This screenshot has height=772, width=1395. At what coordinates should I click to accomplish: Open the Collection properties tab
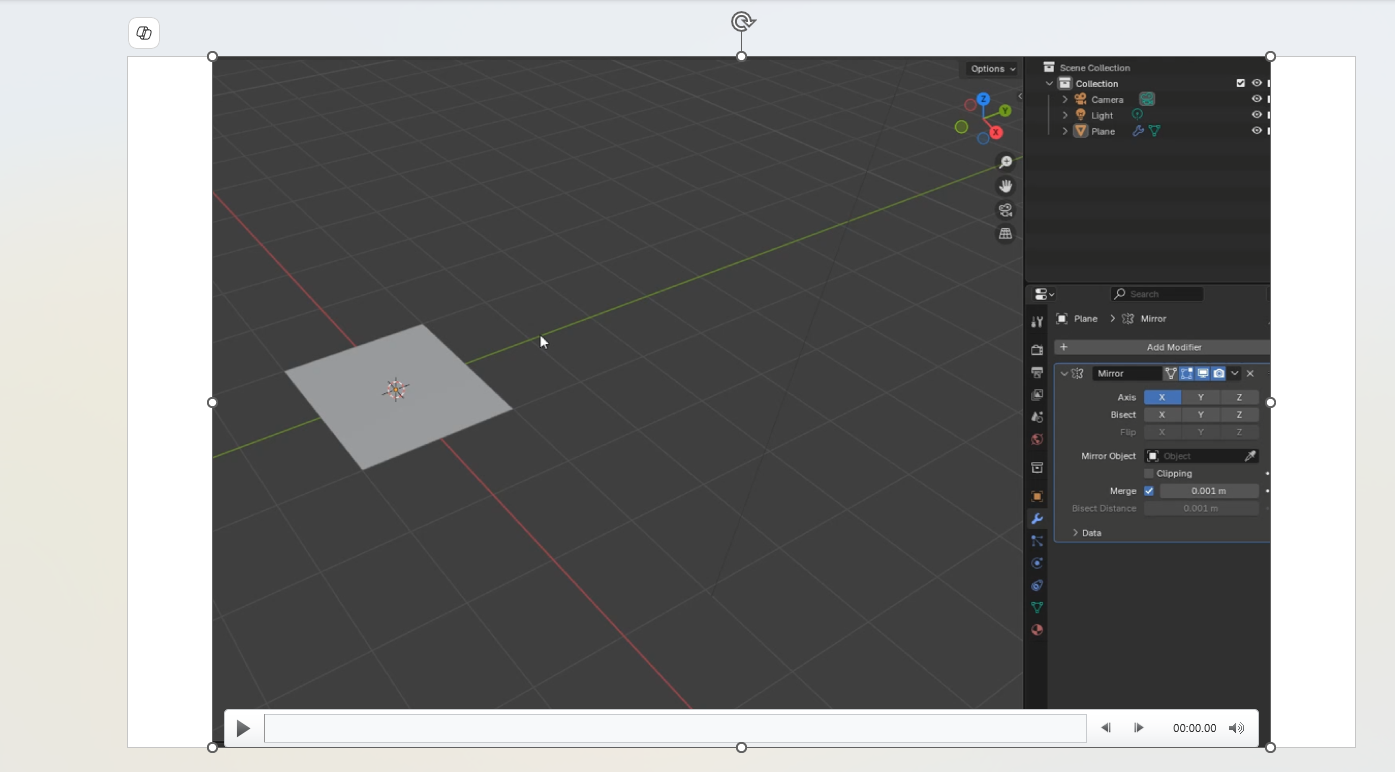click(1037, 468)
